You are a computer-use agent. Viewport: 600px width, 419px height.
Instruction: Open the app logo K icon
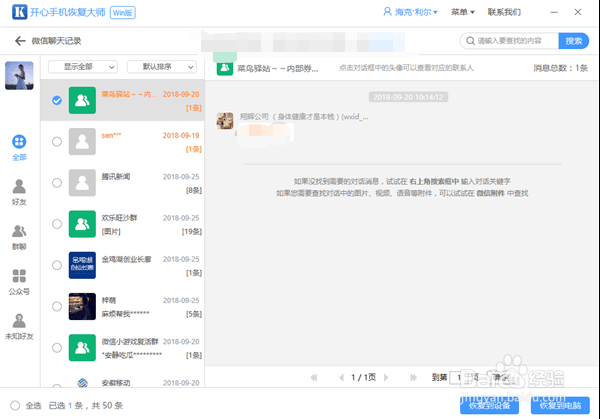[20, 12]
